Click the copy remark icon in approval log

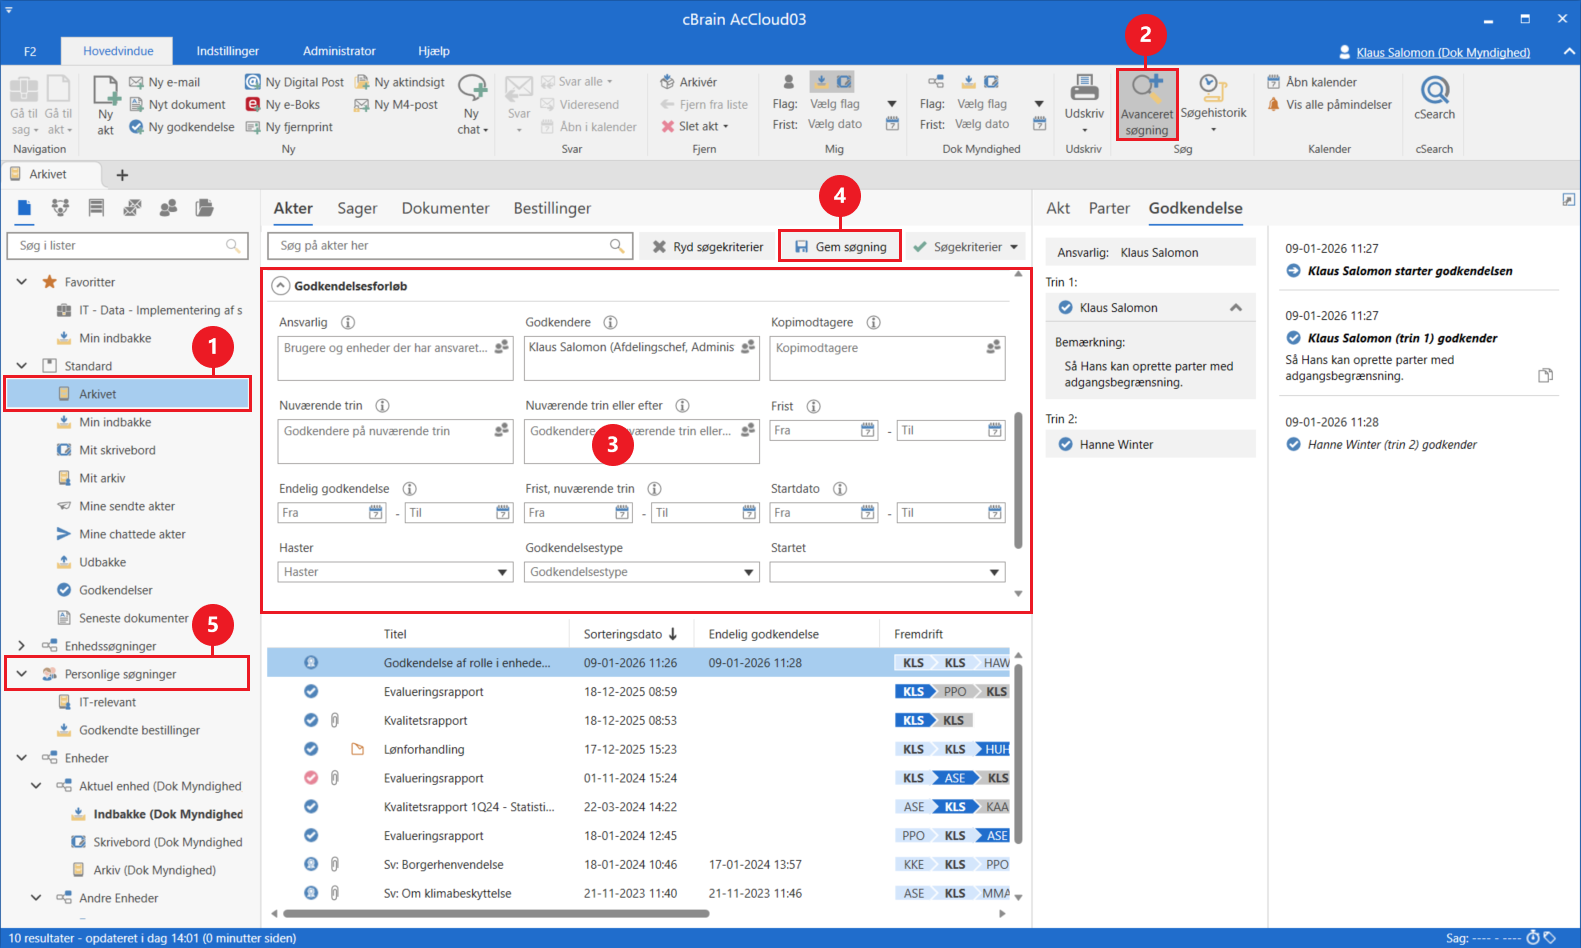point(1545,376)
